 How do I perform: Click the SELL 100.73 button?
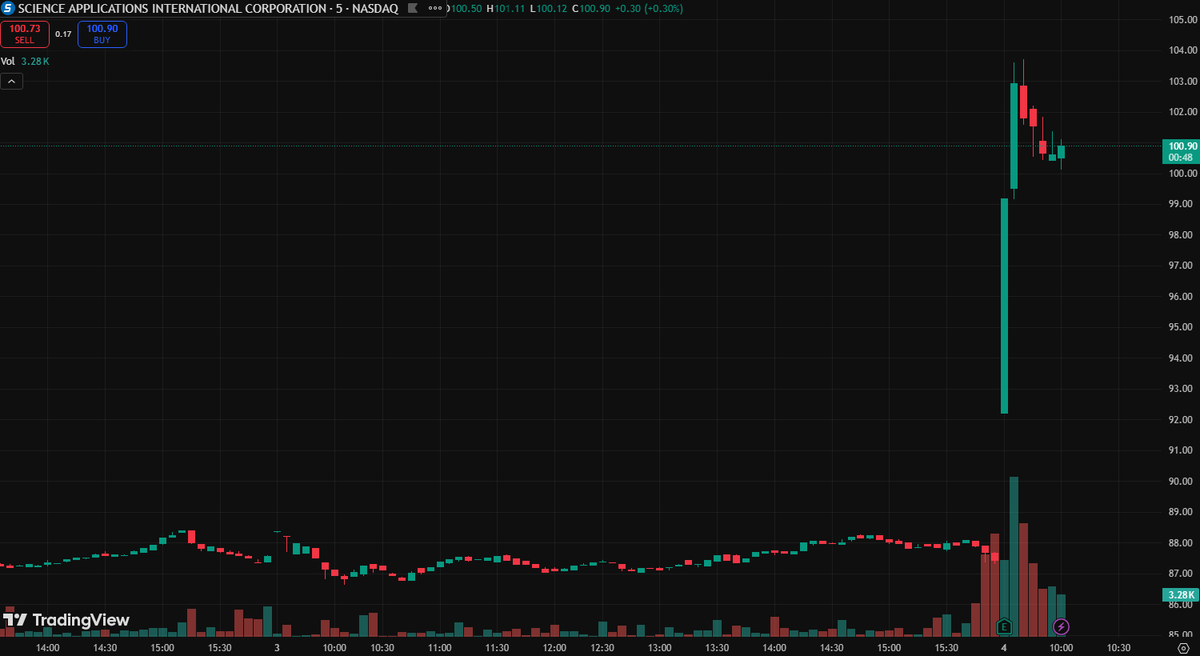pos(24,34)
